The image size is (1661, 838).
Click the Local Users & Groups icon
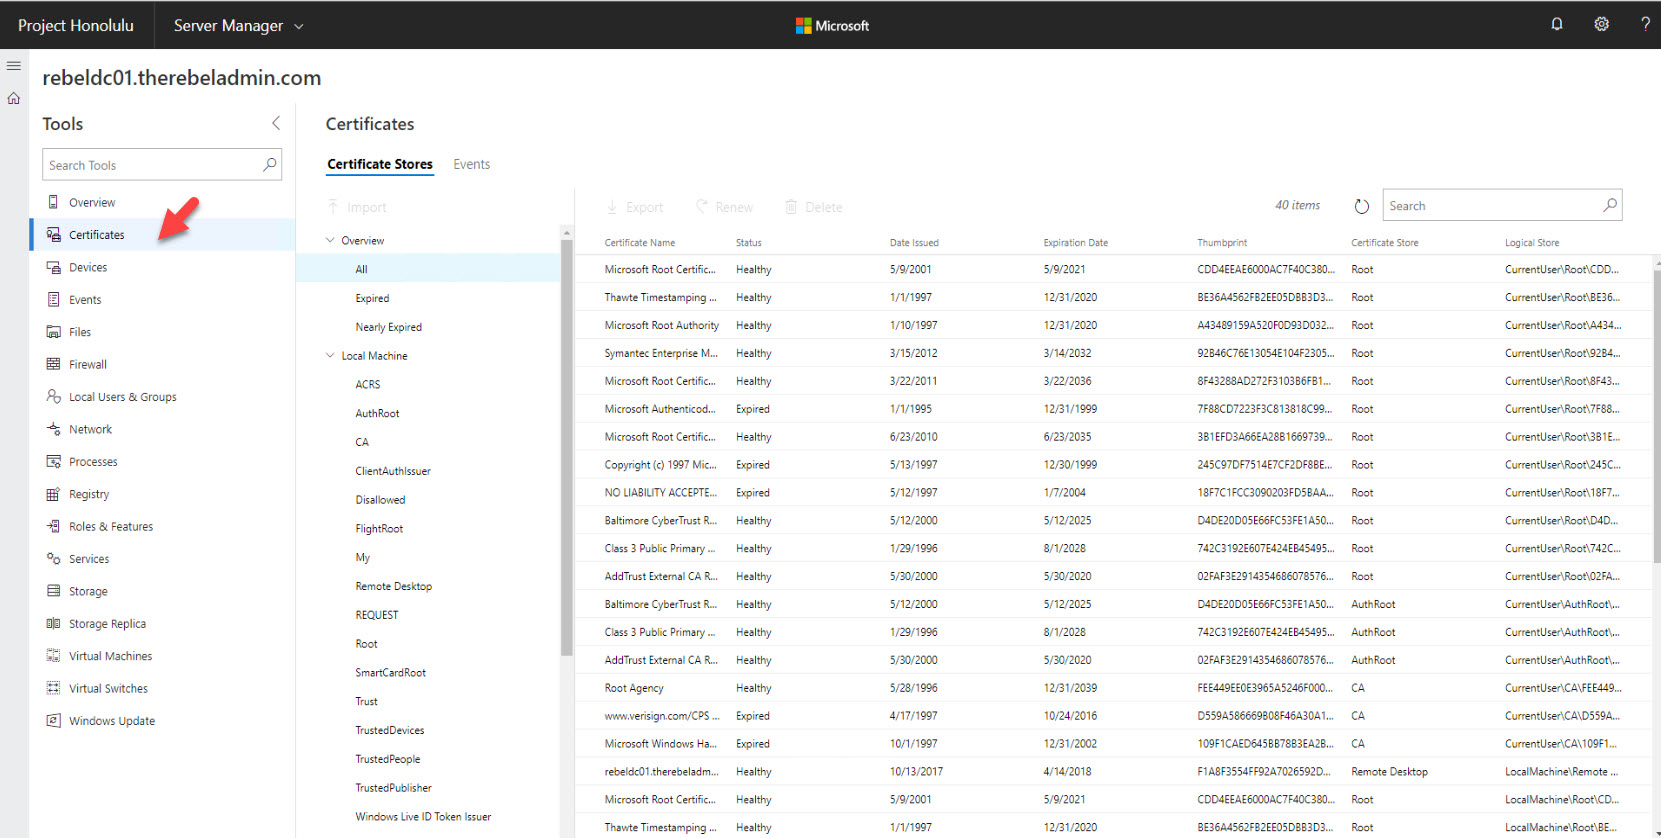pos(53,396)
